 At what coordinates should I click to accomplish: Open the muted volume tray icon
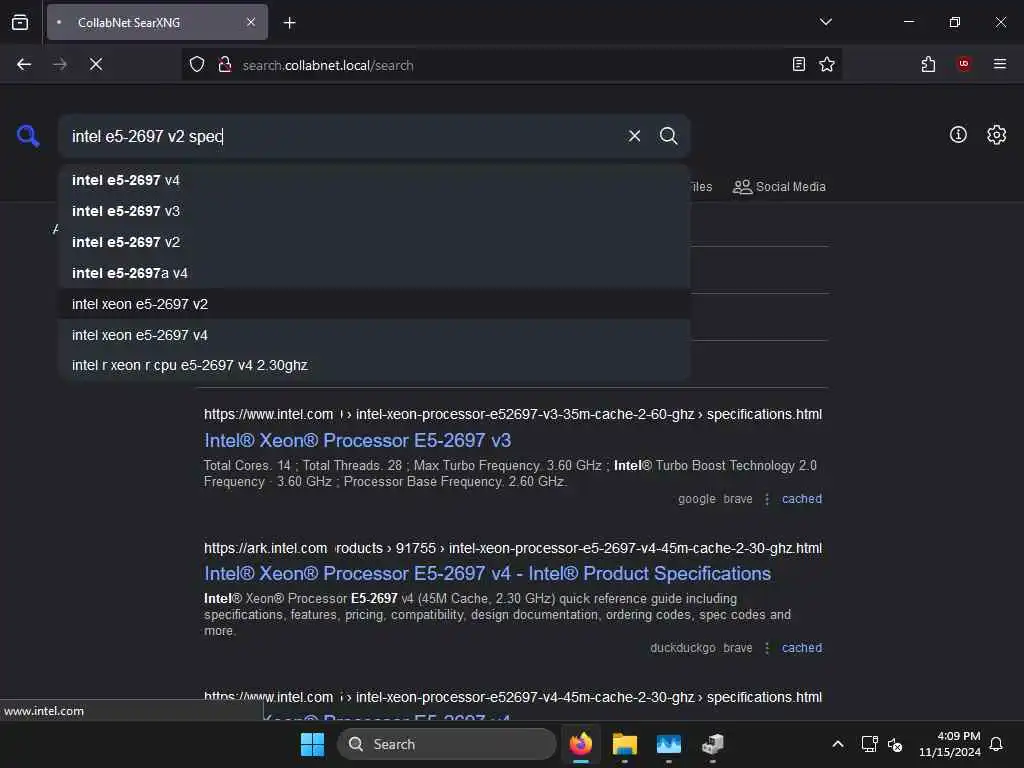(x=895, y=744)
